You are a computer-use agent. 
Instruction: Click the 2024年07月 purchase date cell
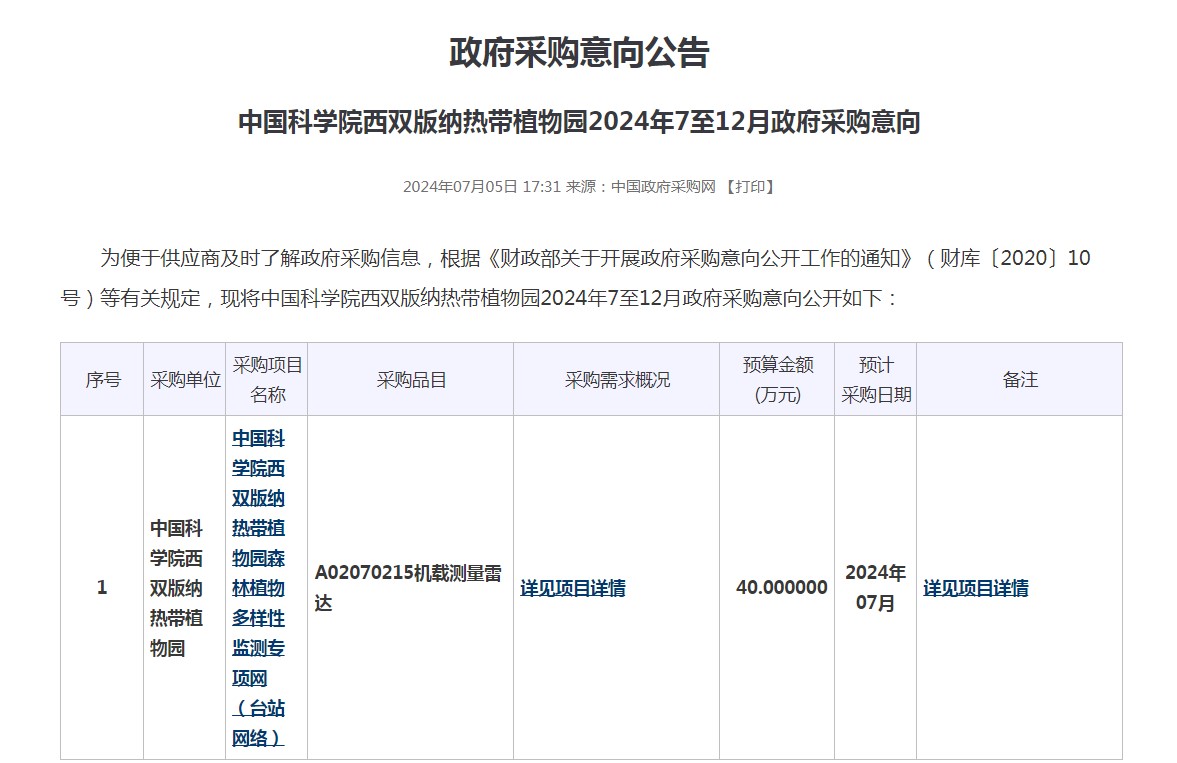875,588
